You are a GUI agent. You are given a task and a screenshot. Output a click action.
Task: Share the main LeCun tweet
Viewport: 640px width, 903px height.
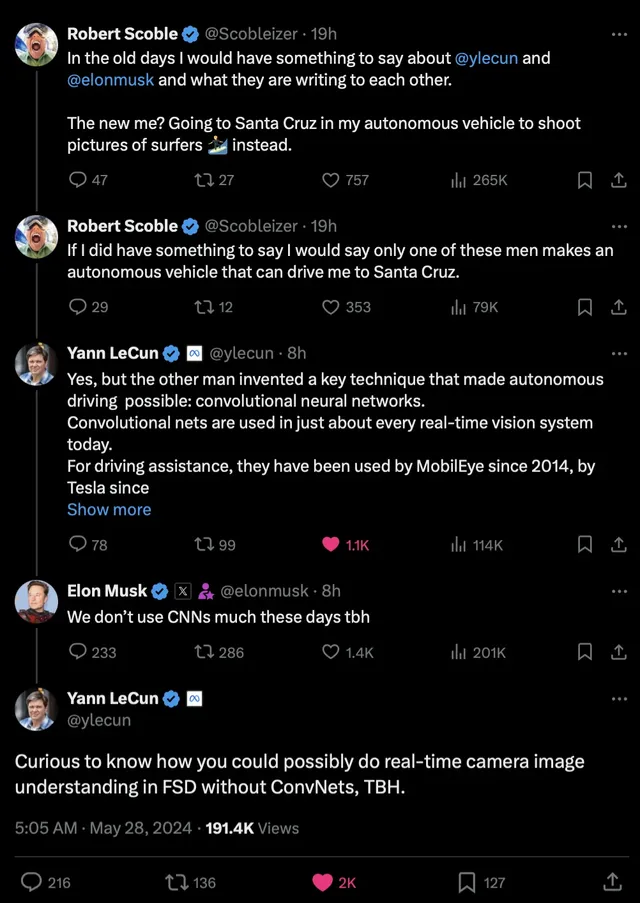point(612,882)
